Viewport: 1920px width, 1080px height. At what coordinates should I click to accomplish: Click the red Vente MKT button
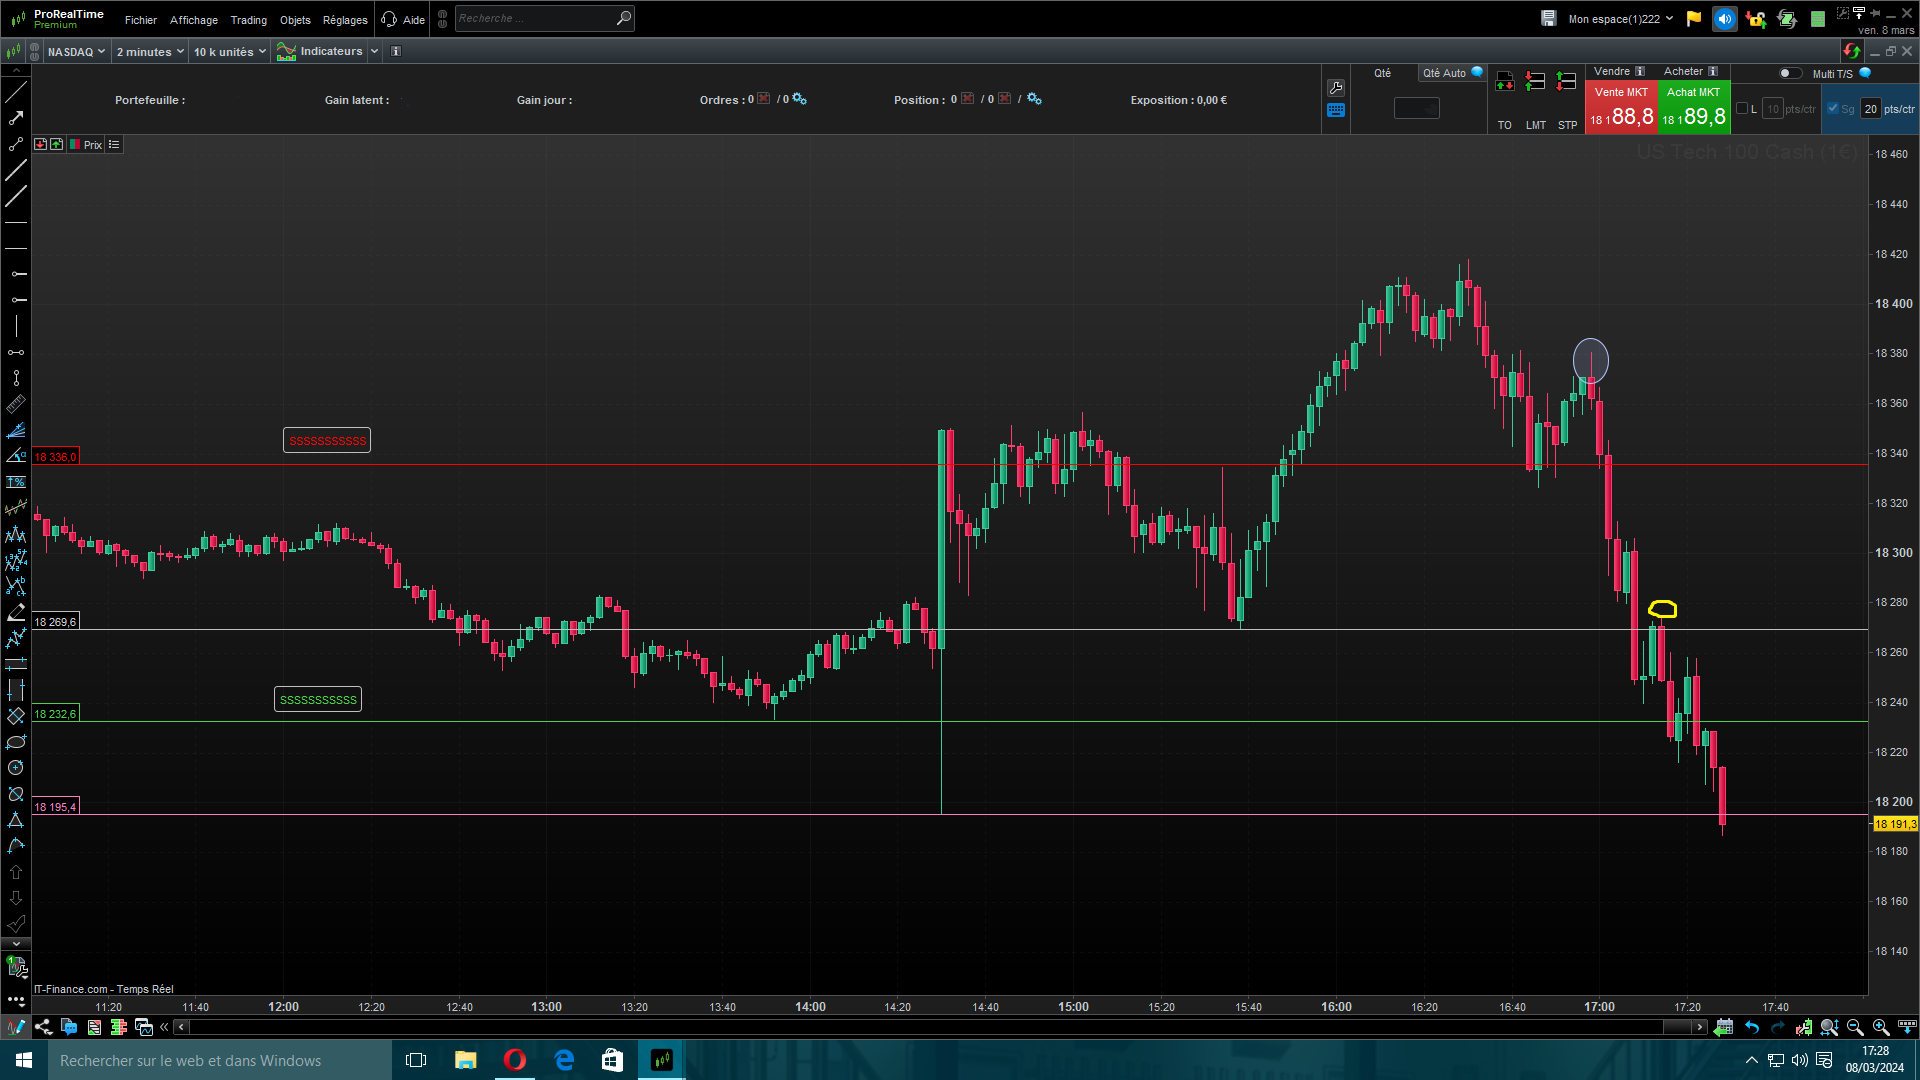pos(1621,108)
